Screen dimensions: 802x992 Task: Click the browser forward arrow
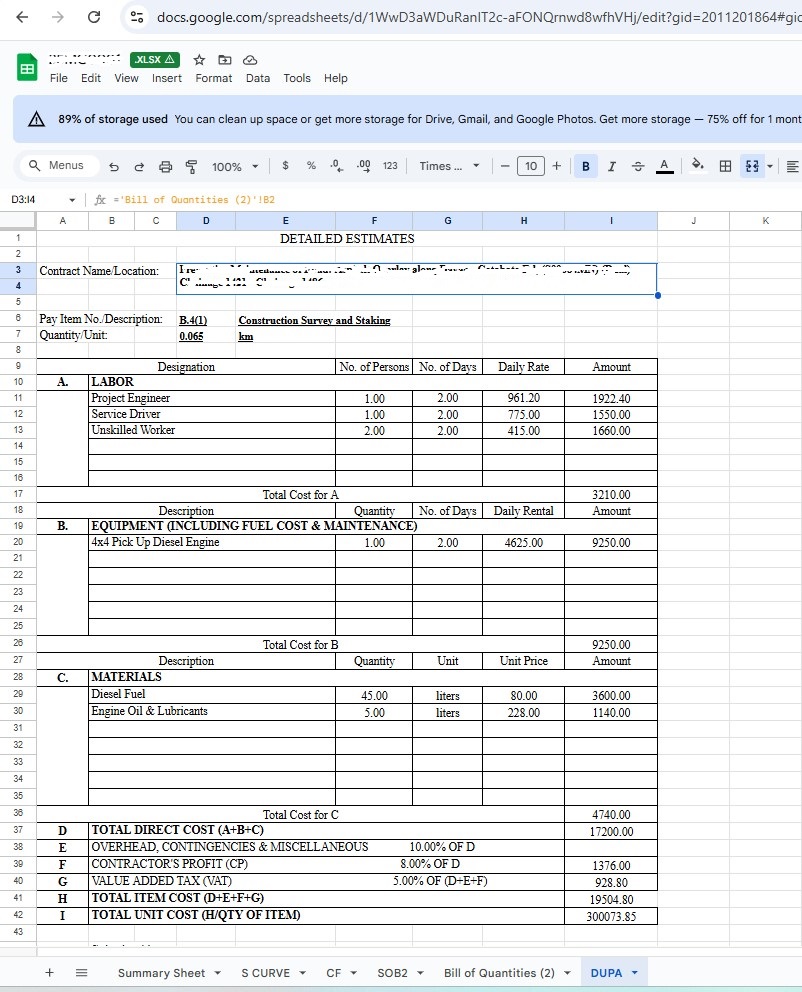coord(58,17)
